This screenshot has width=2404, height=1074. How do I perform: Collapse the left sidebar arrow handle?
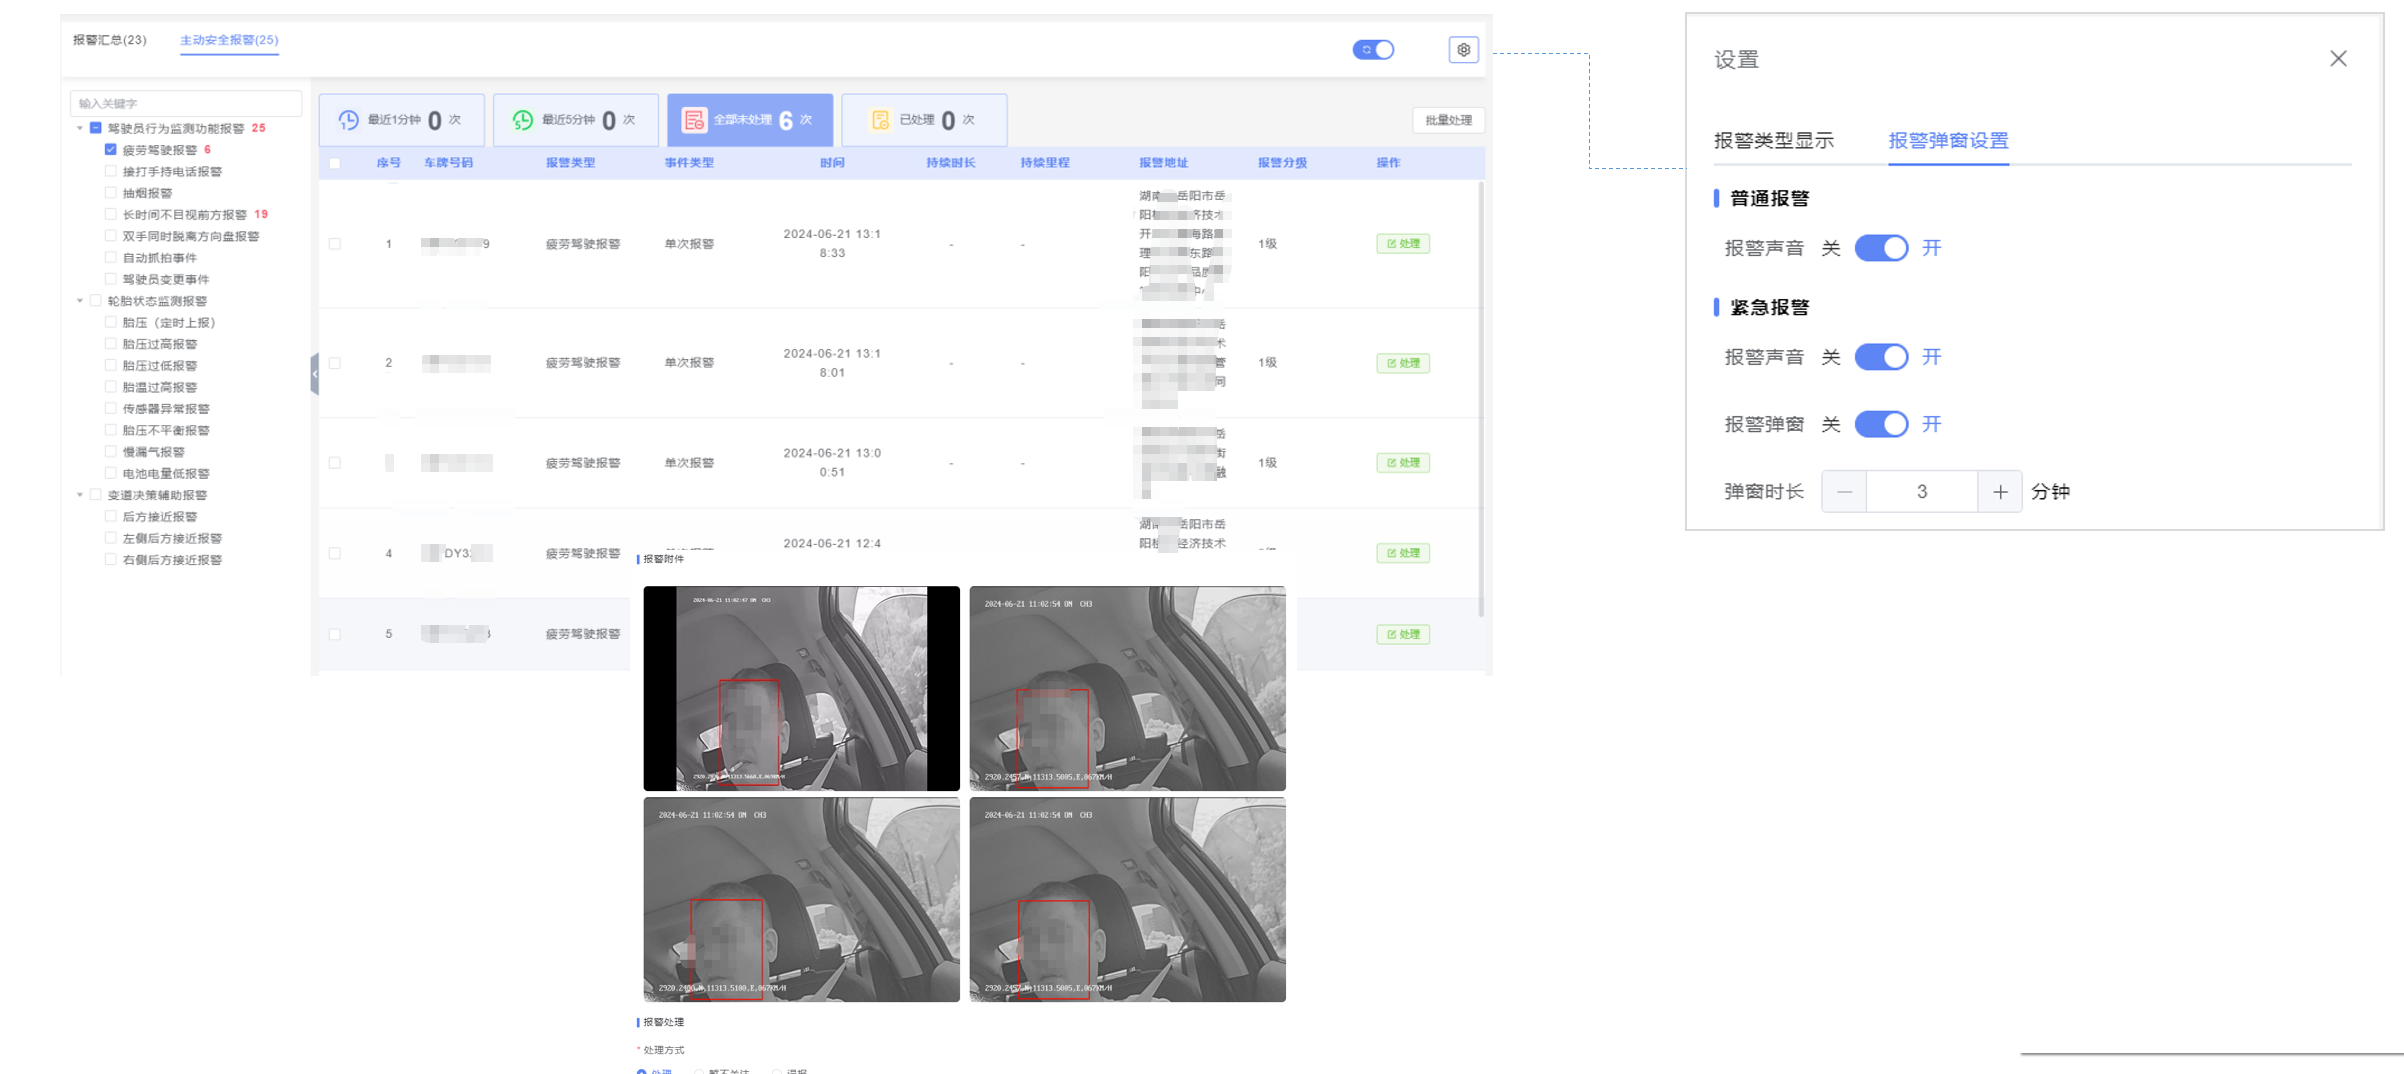coord(314,374)
